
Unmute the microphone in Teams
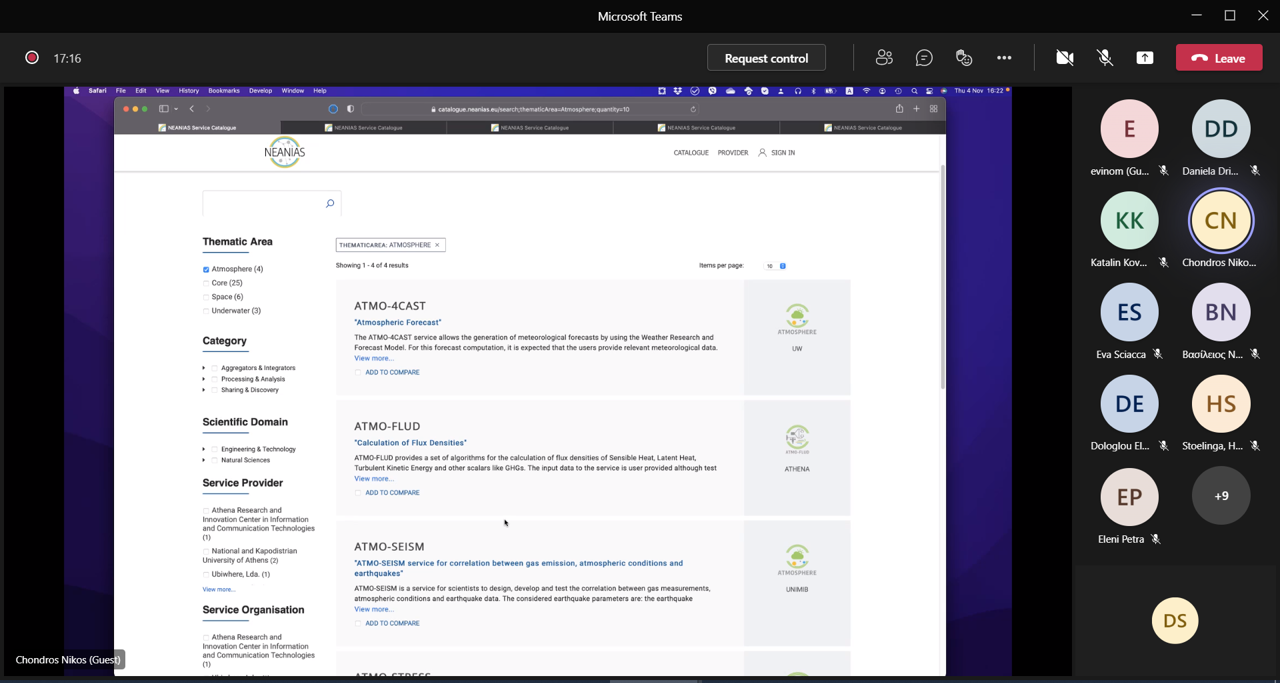point(1105,58)
